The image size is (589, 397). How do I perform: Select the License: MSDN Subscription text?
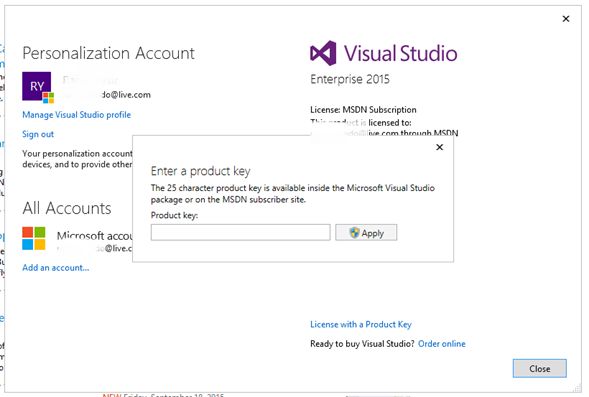click(x=363, y=110)
